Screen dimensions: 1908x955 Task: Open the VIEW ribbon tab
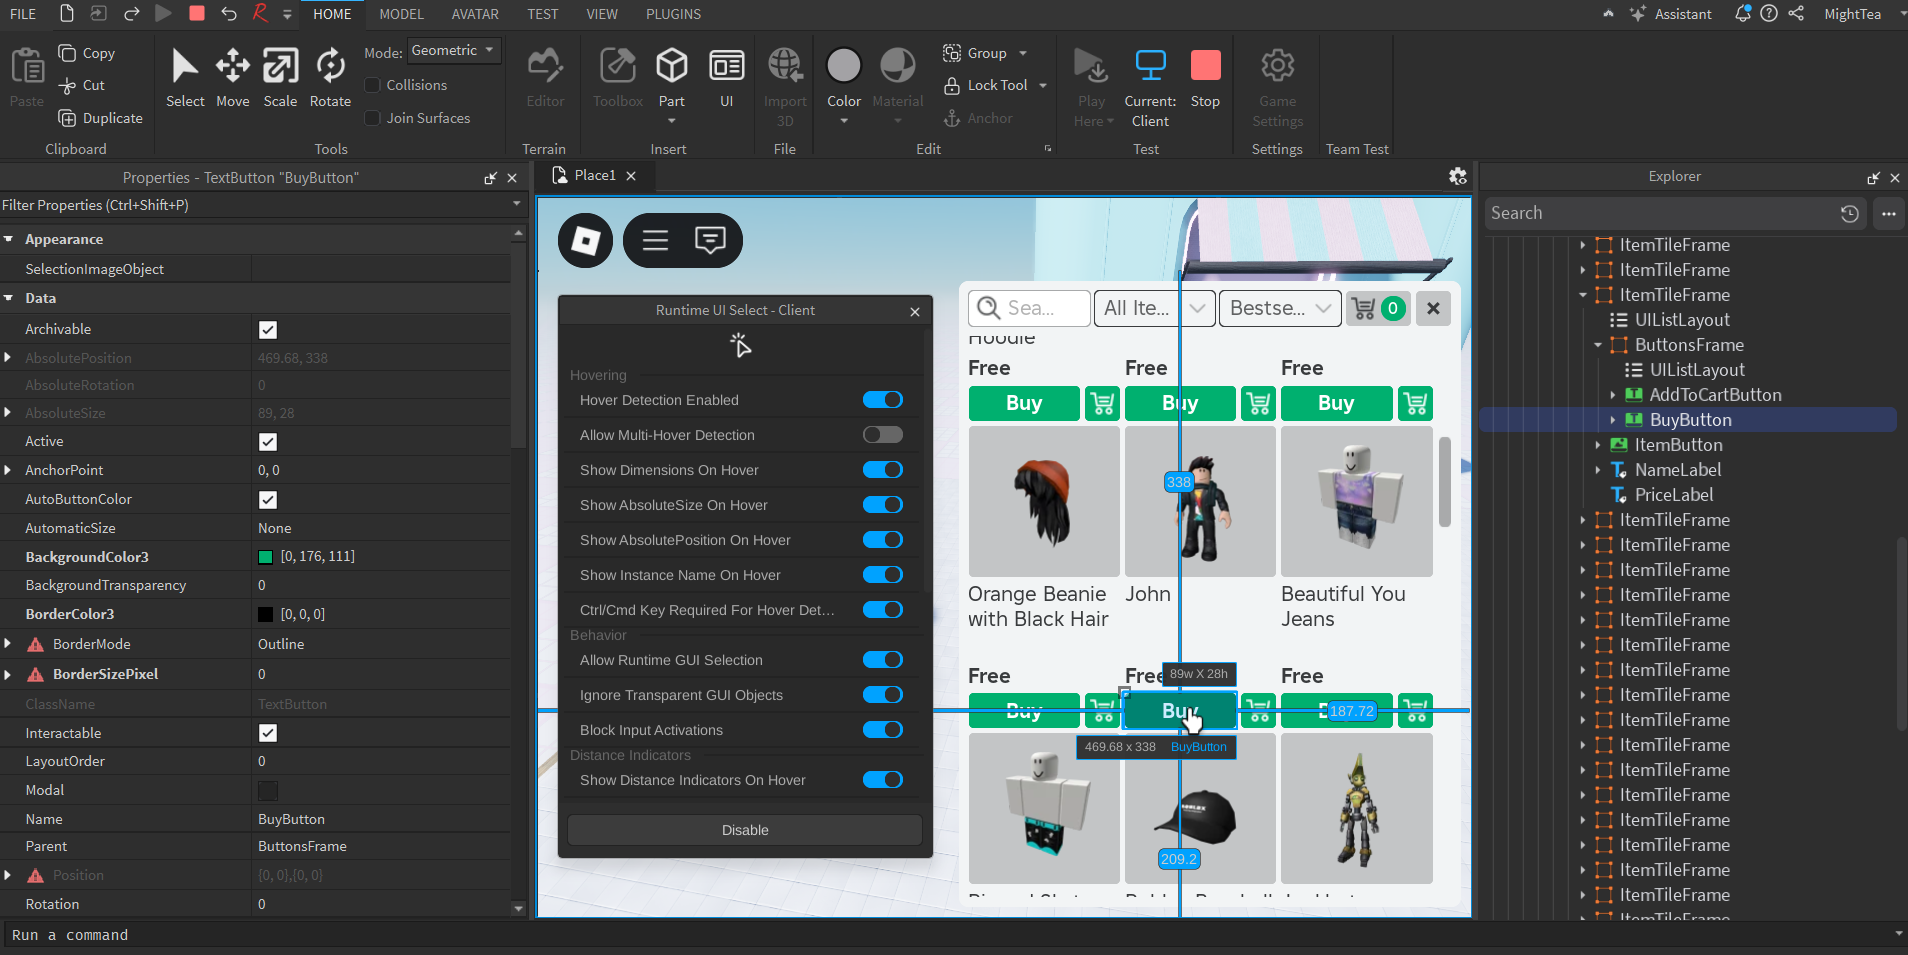pyautogui.click(x=602, y=14)
